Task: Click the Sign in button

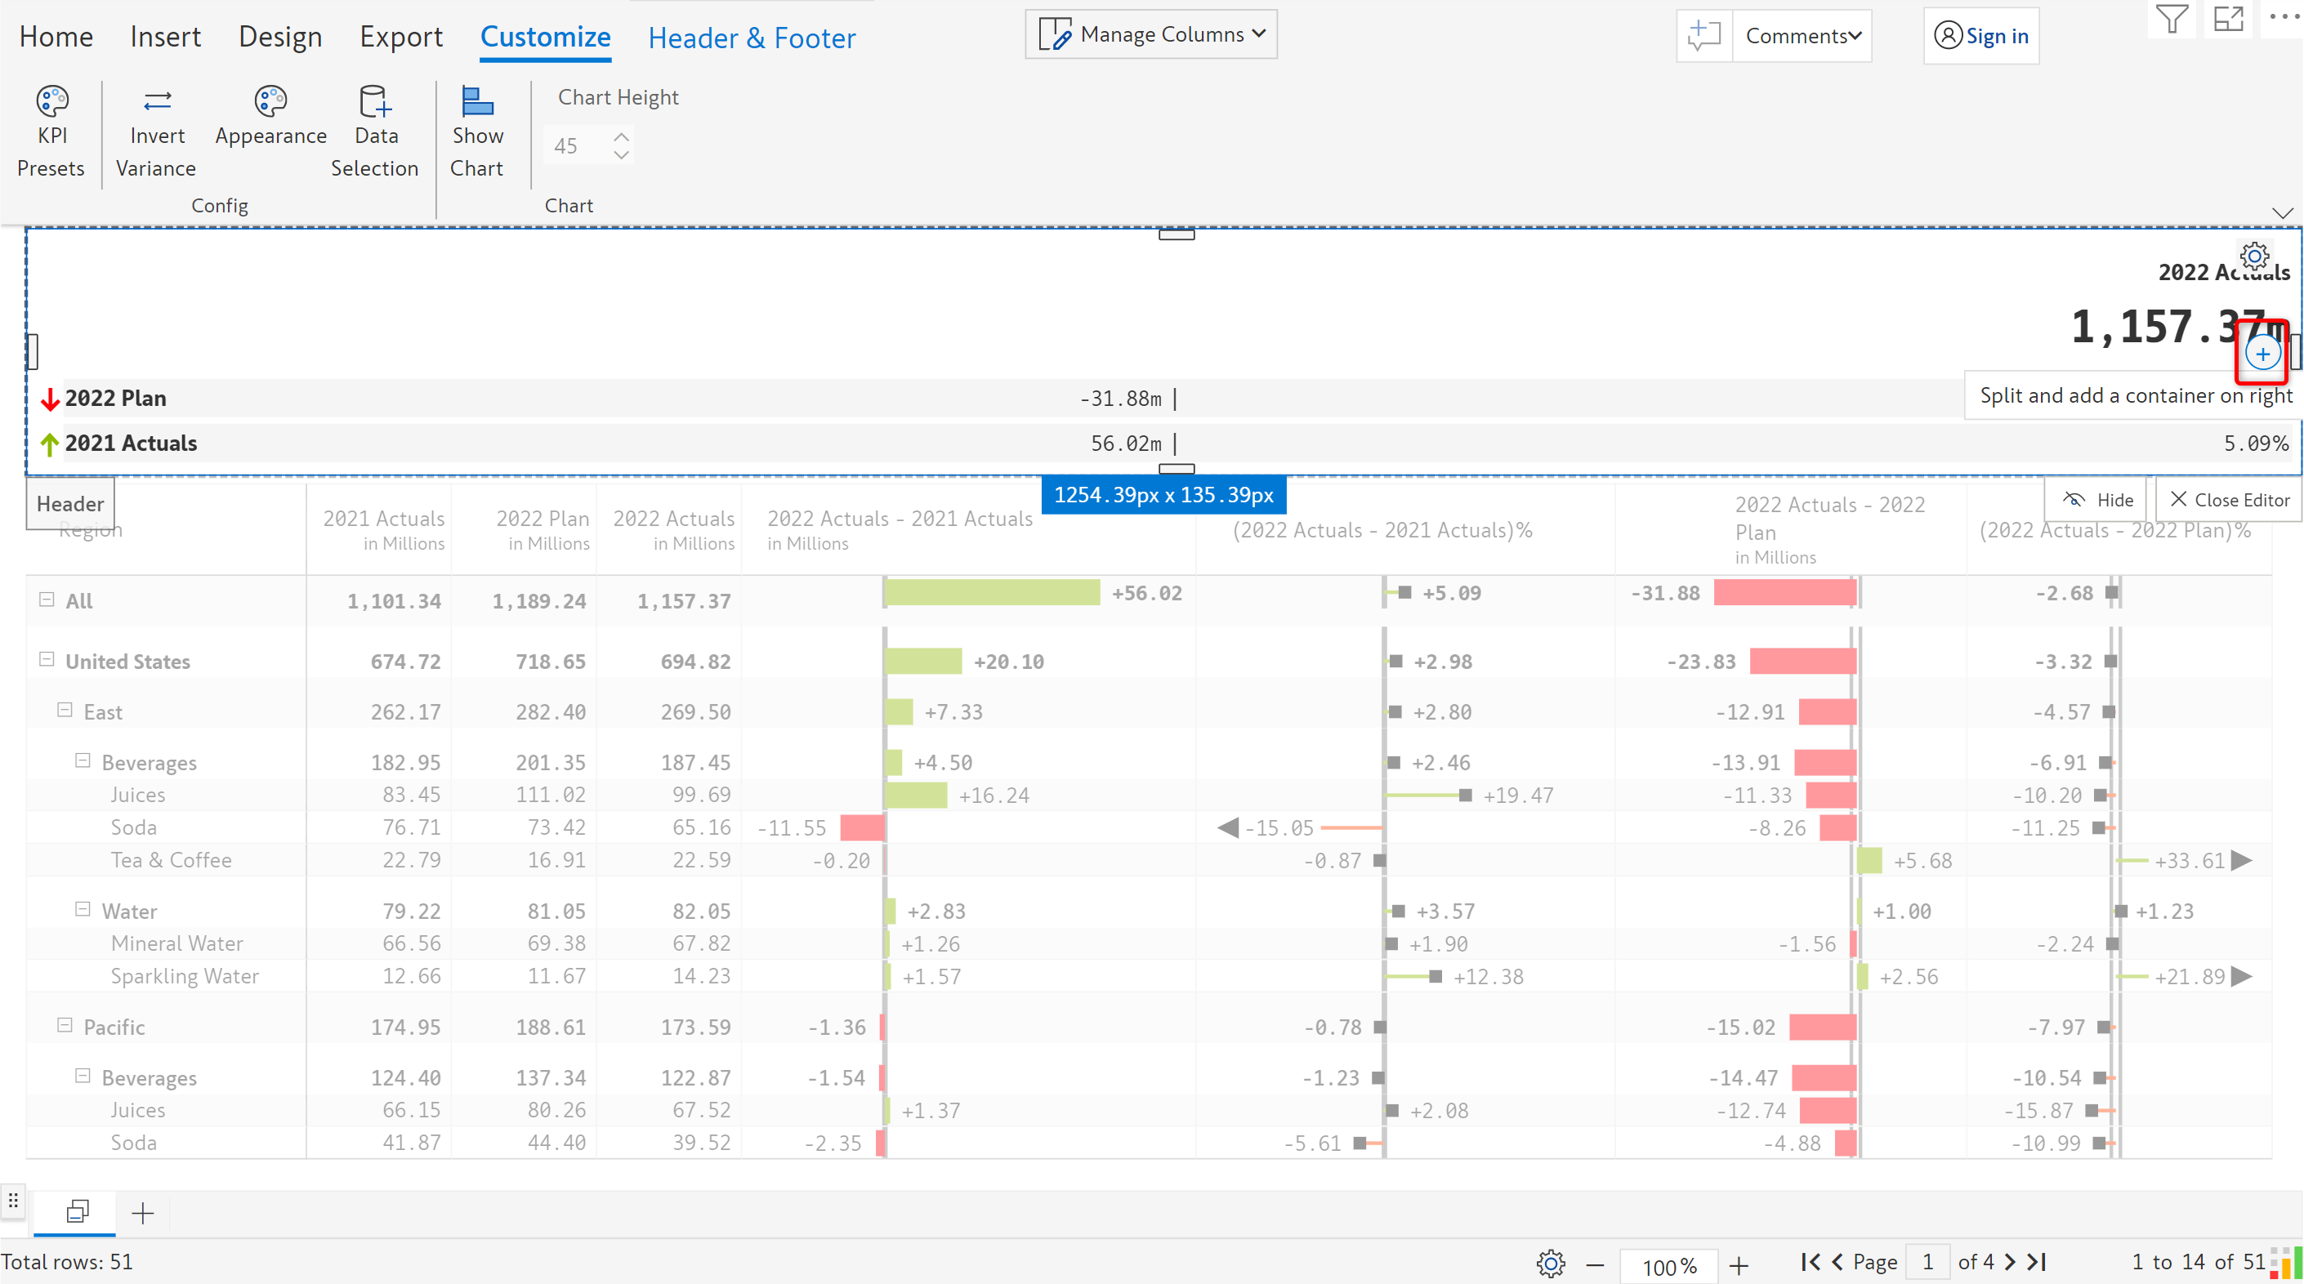Action: pos(1981,36)
